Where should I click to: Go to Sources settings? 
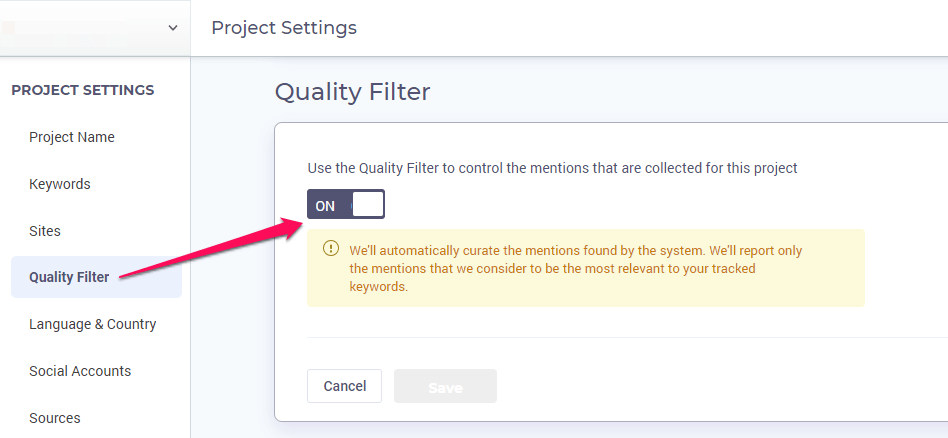click(54, 418)
